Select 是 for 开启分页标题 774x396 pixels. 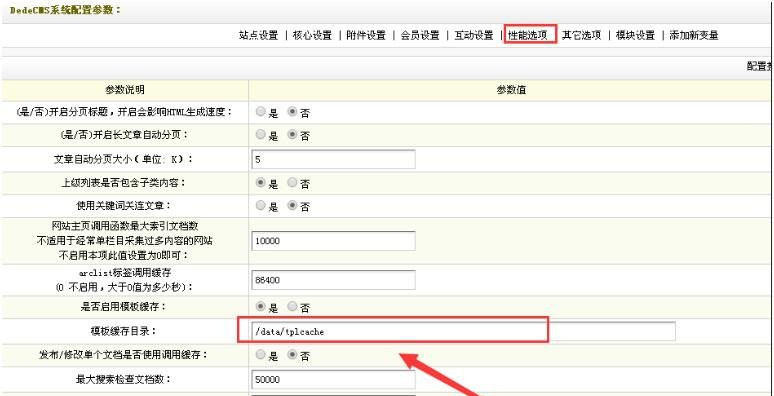(260, 112)
